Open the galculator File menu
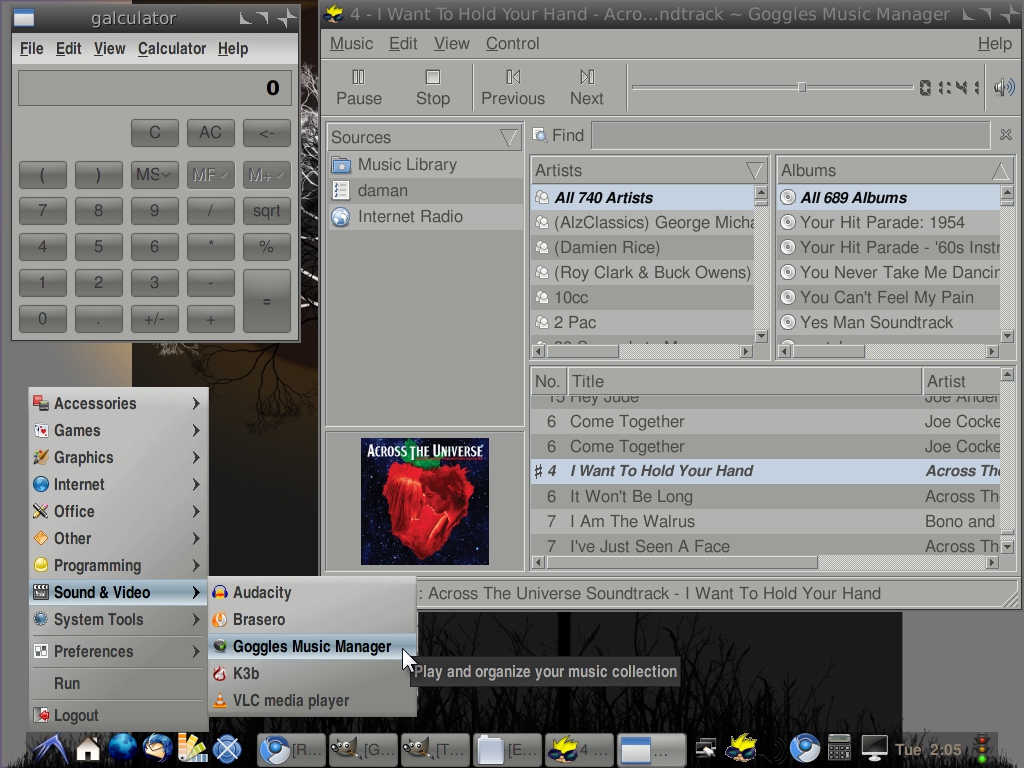This screenshot has width=1024, height=768. pos(31,48)
